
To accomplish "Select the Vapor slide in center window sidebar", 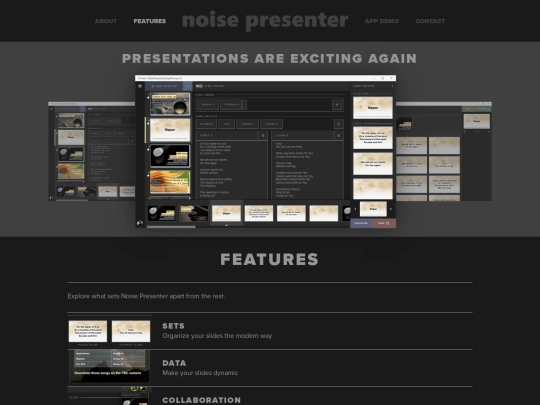I will coord(170,130).
